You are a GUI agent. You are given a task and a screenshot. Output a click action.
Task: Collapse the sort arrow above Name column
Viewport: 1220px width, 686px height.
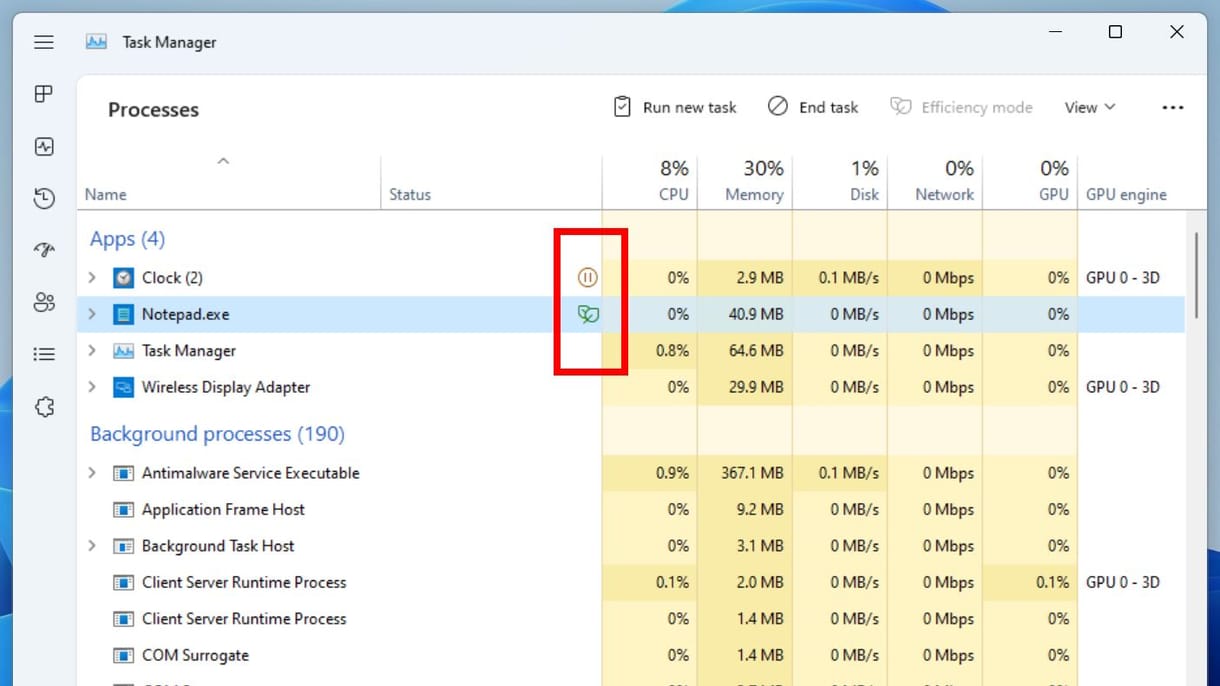(x=223, y=160)
